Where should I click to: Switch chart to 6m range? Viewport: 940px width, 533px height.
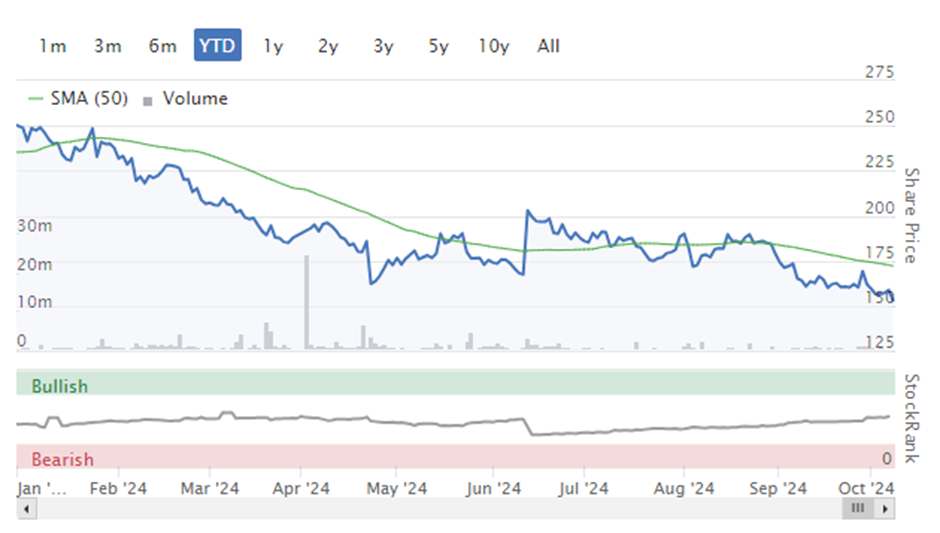162,46
